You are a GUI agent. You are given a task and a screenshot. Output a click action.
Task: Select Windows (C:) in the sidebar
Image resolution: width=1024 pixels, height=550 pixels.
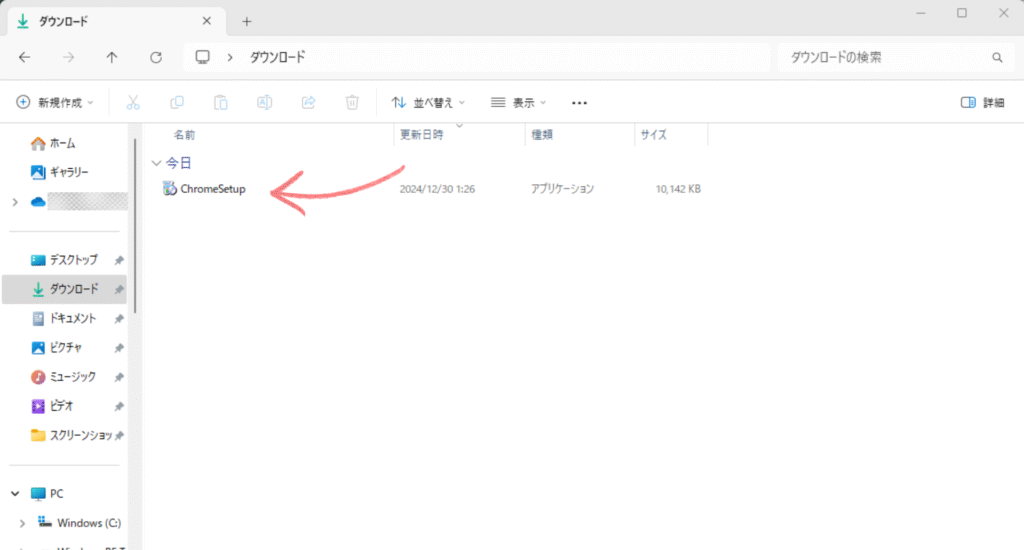pyautogui.click(x=80, y=523)
